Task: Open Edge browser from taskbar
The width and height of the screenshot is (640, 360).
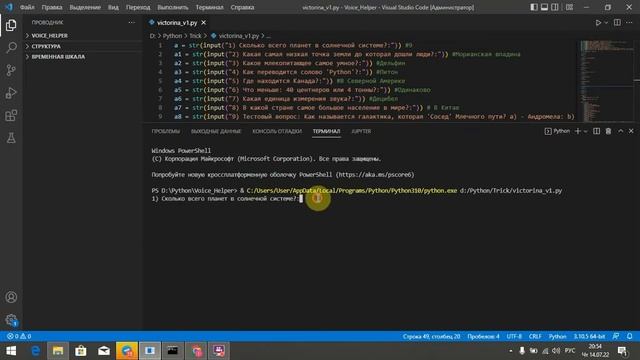Action: [36, 351]
